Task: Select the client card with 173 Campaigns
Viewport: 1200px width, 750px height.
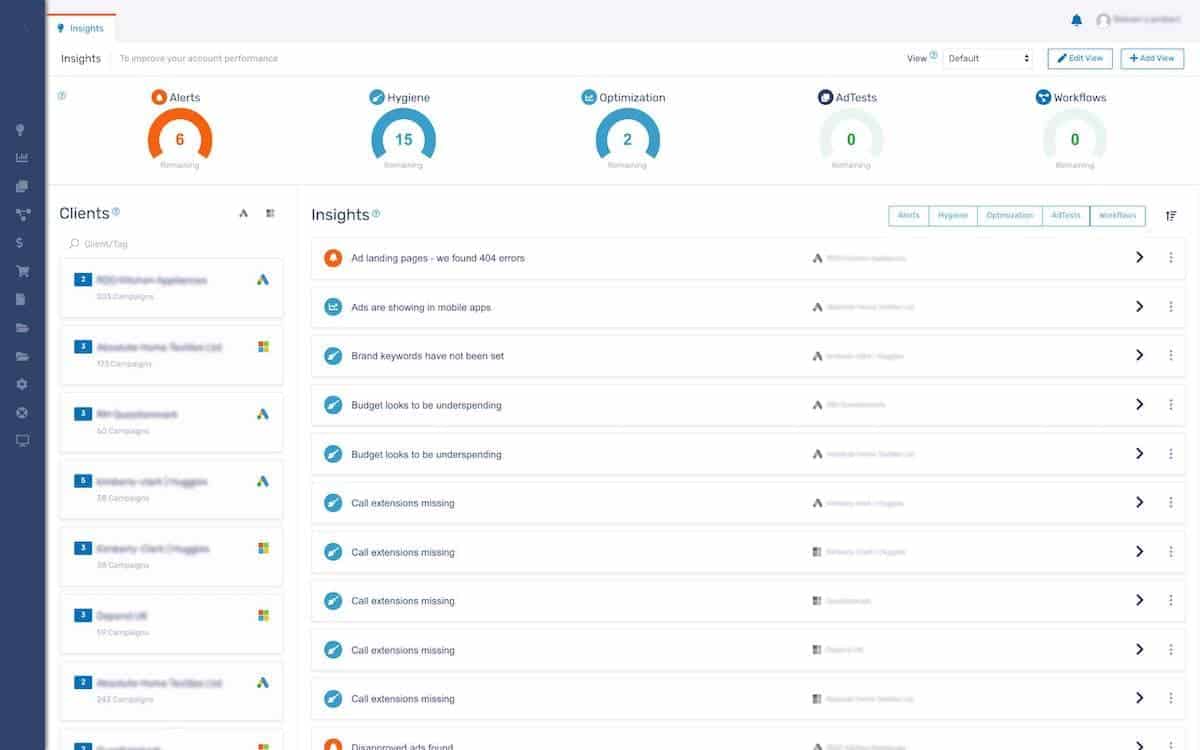Action: [171, 354]
